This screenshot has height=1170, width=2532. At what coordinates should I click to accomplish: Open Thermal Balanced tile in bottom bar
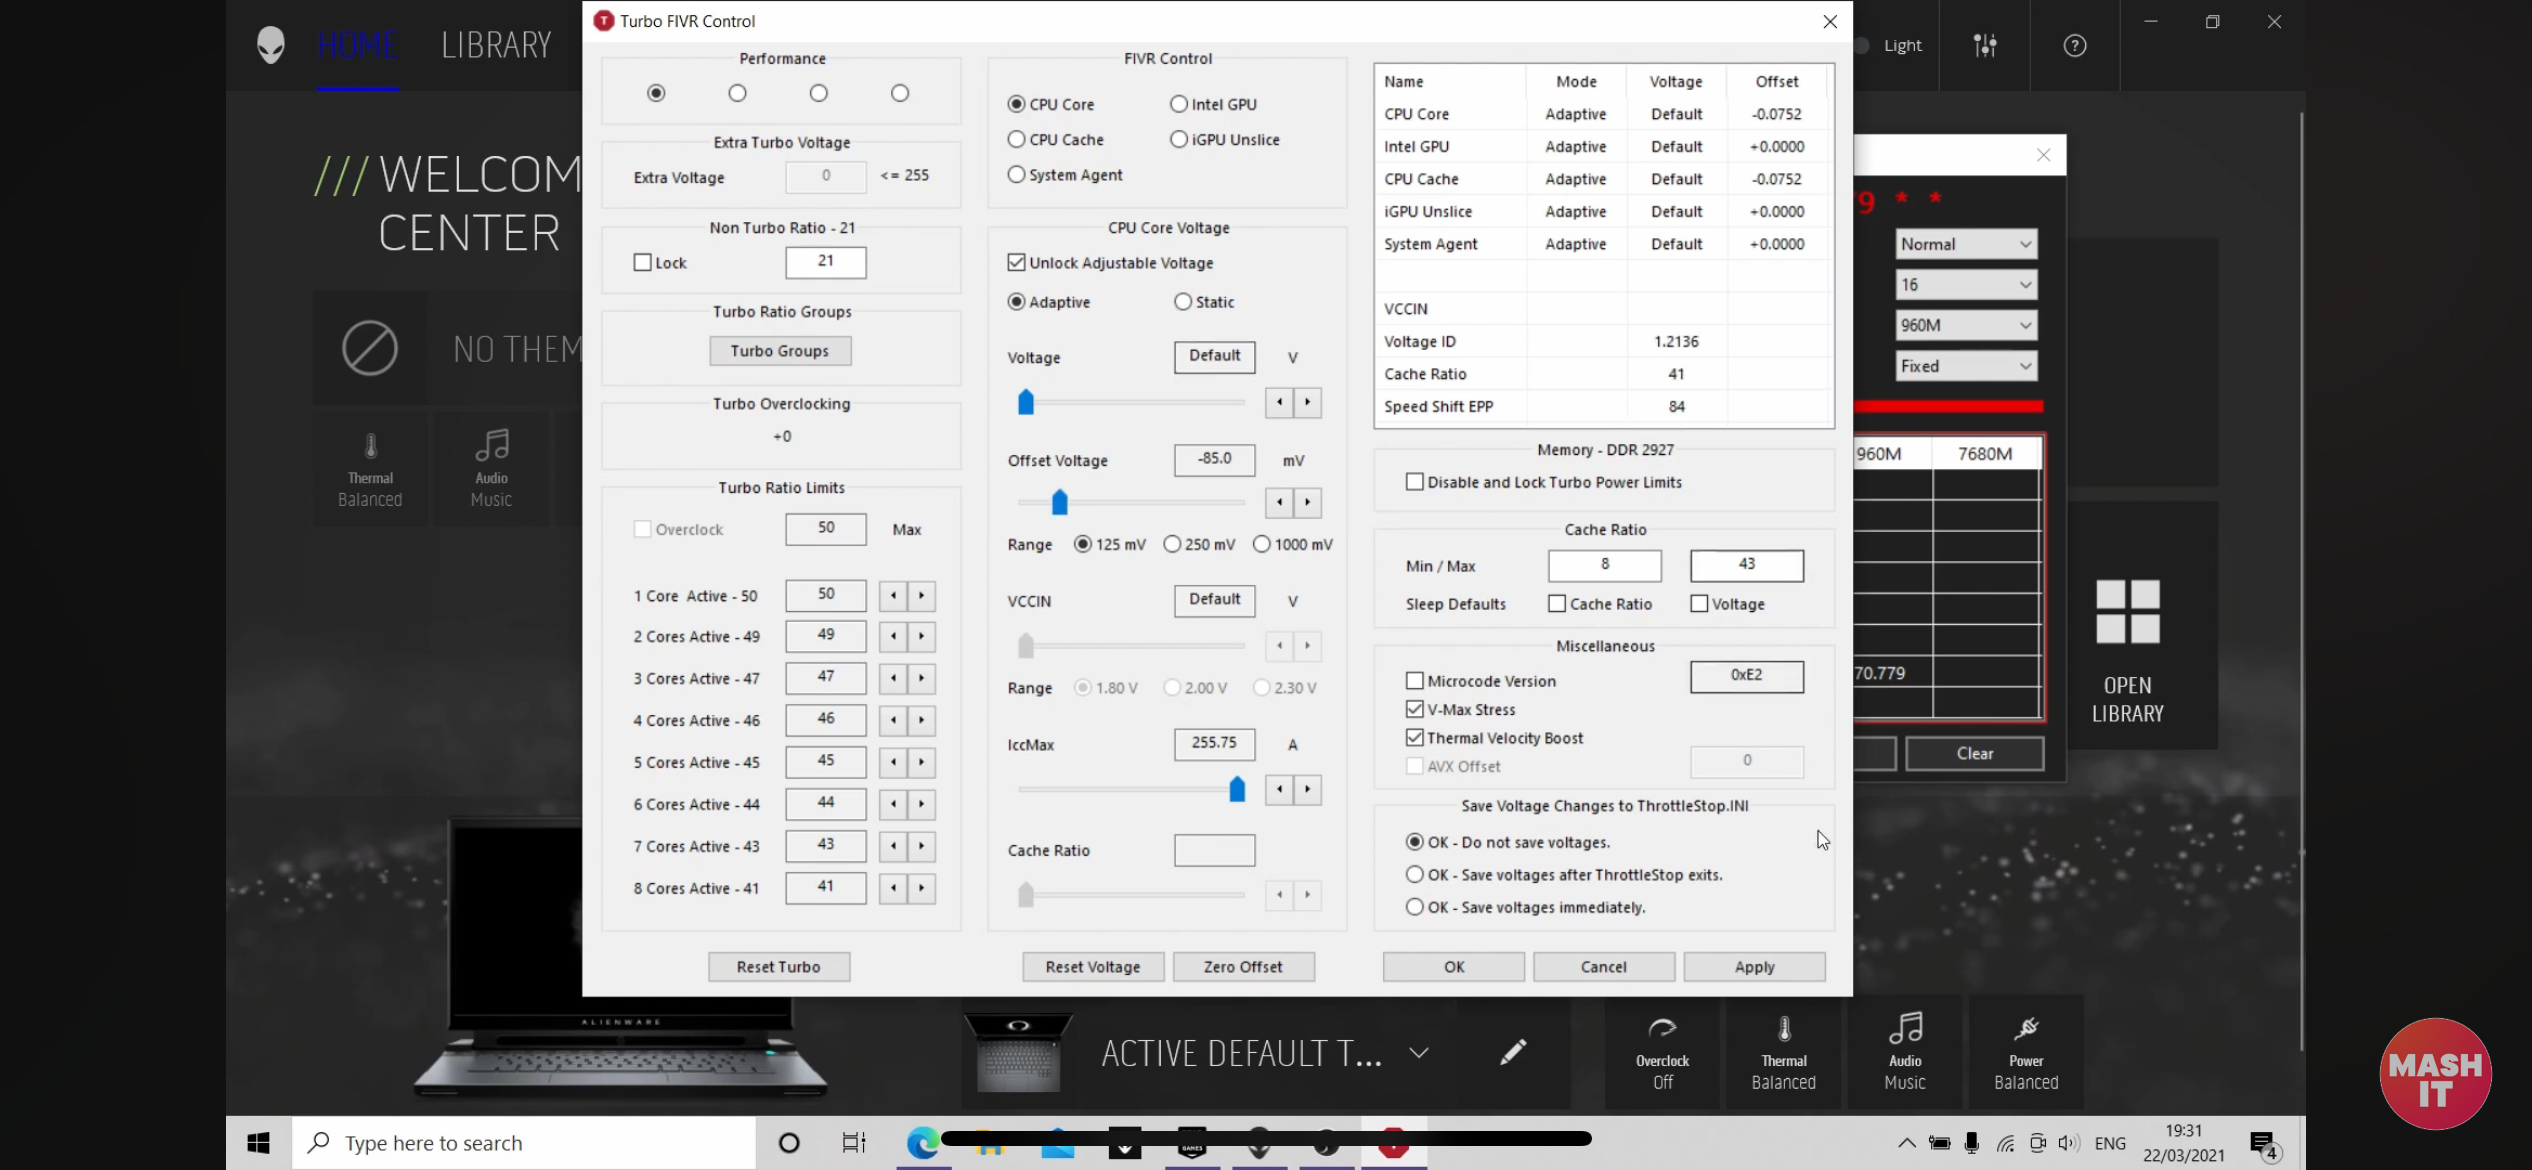1783,1053
